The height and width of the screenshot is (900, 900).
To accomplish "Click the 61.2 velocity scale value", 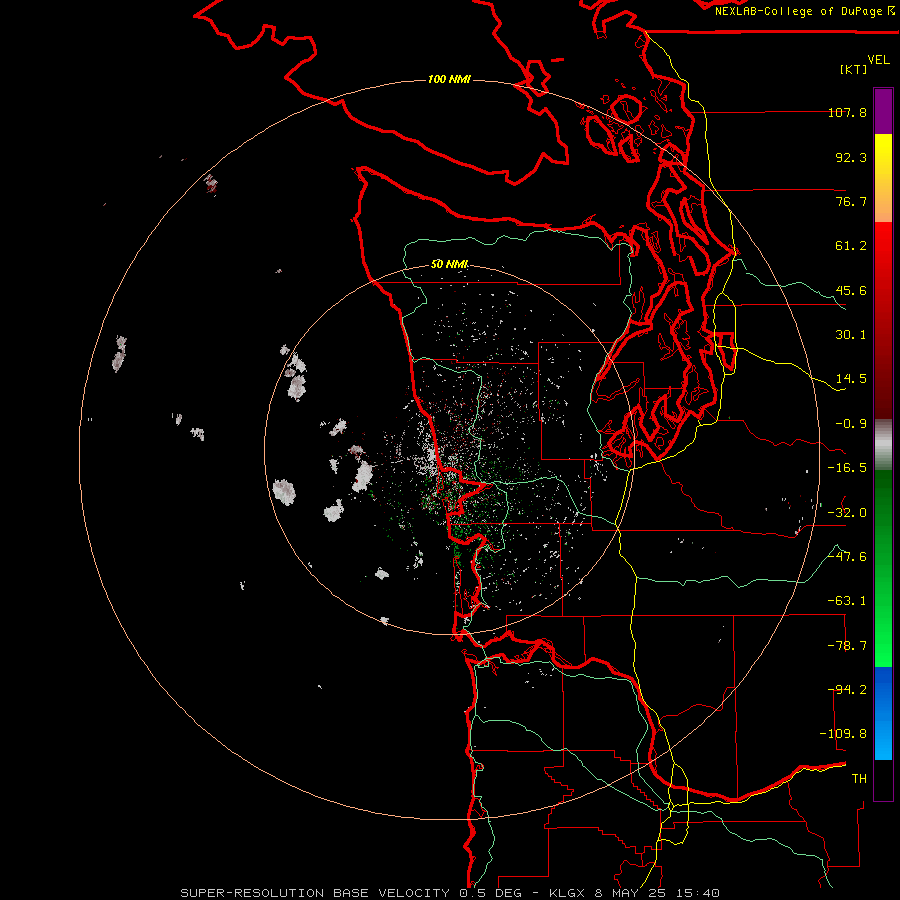I will (x=851, y=246).
